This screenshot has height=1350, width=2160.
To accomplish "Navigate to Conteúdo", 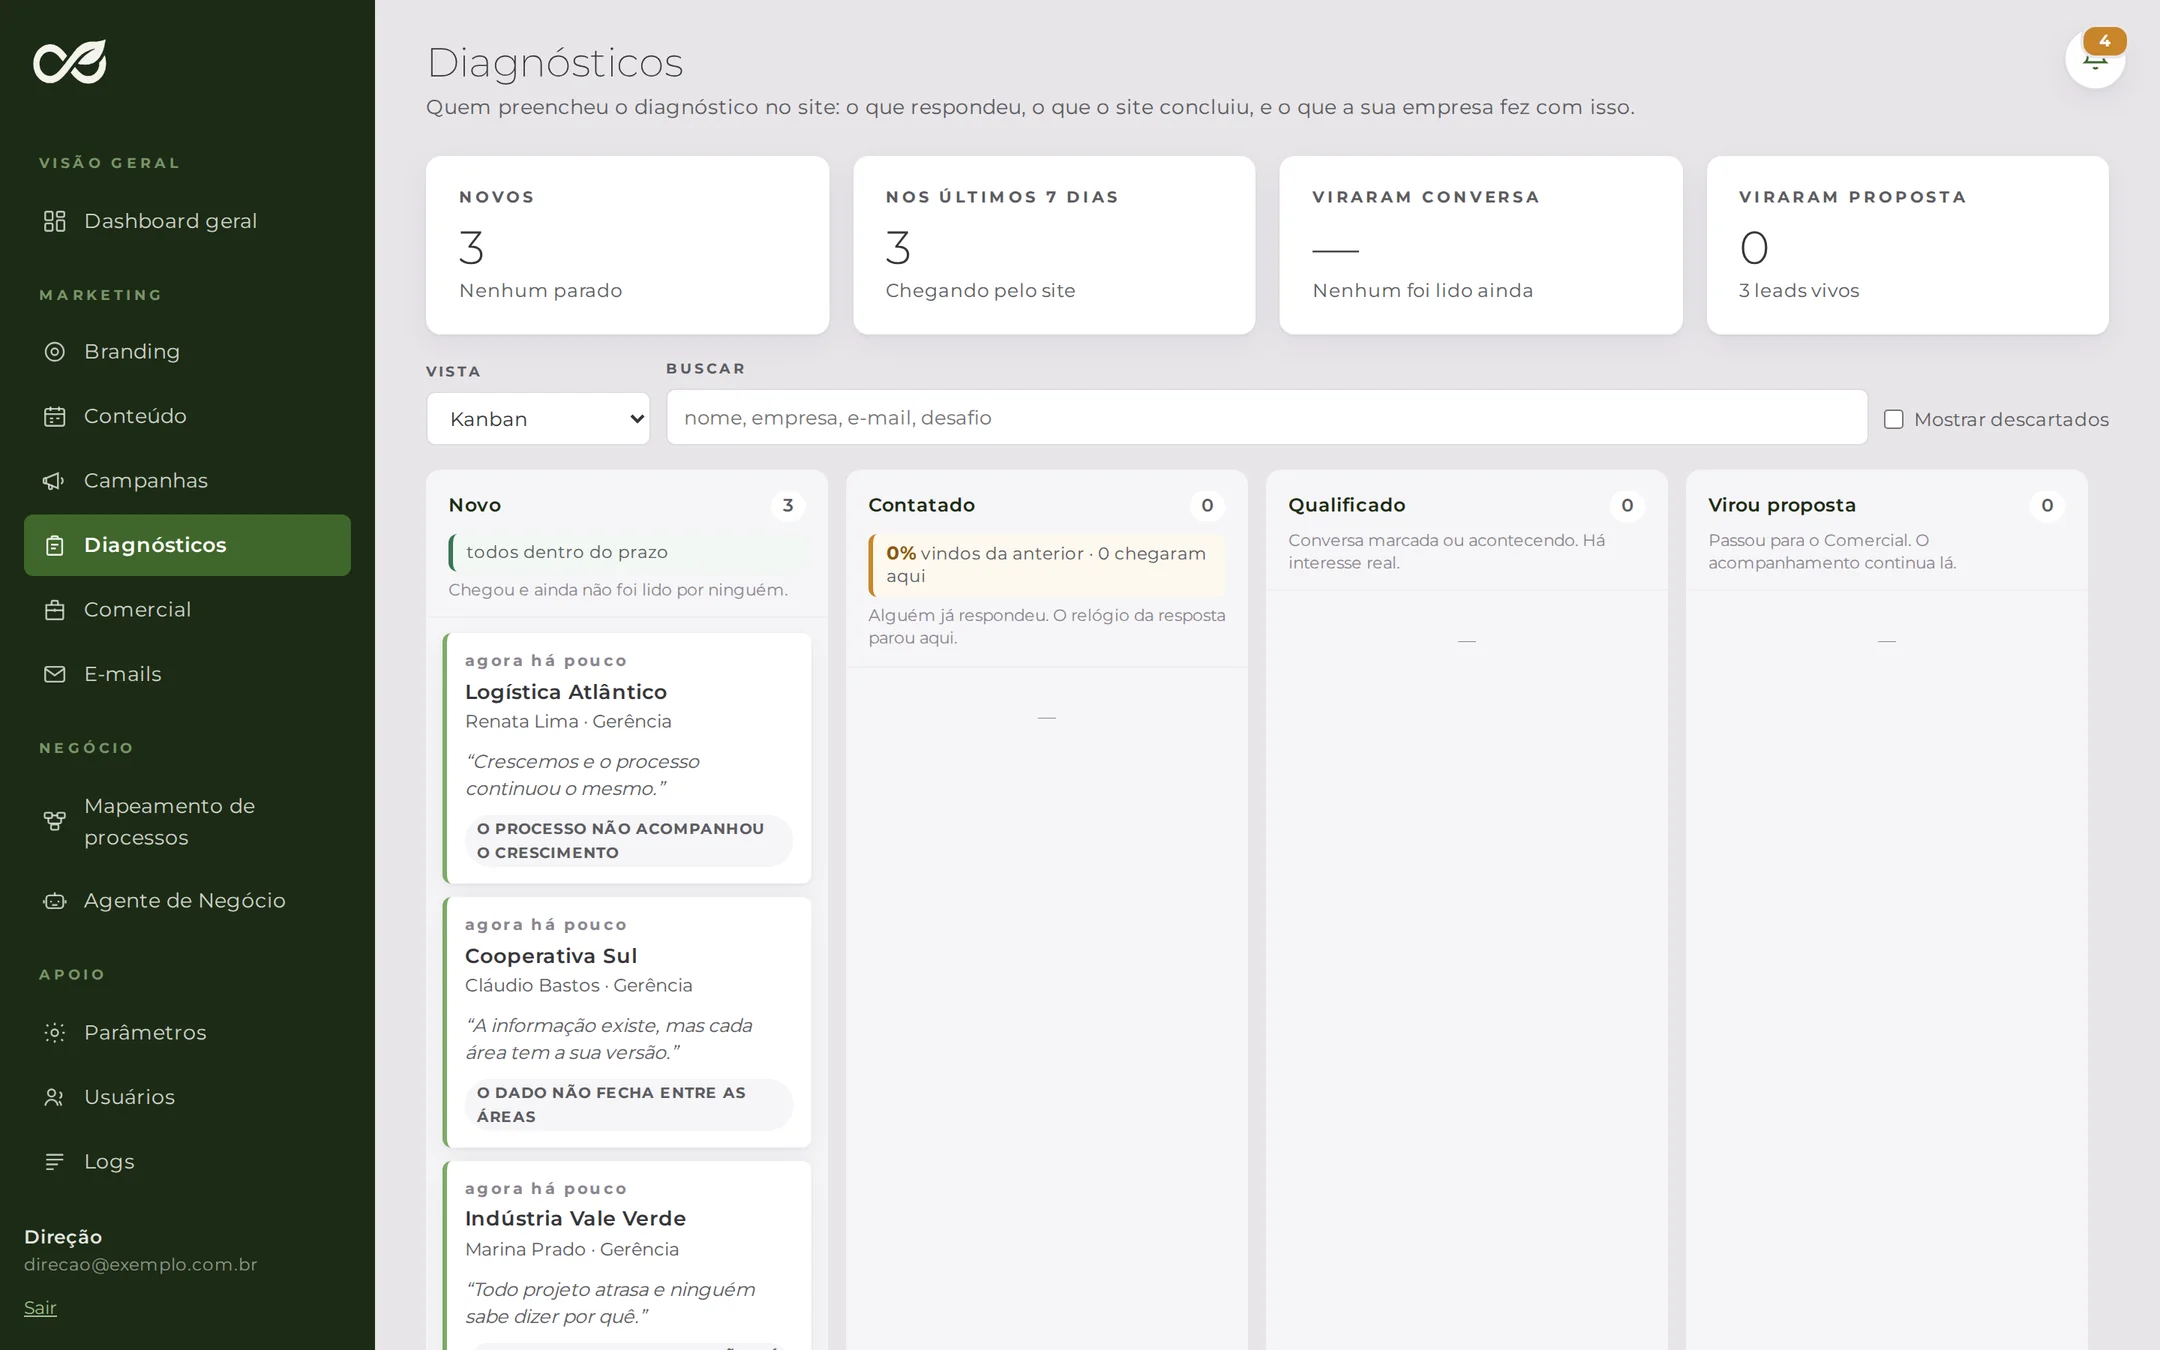I will tap(188, 416).
